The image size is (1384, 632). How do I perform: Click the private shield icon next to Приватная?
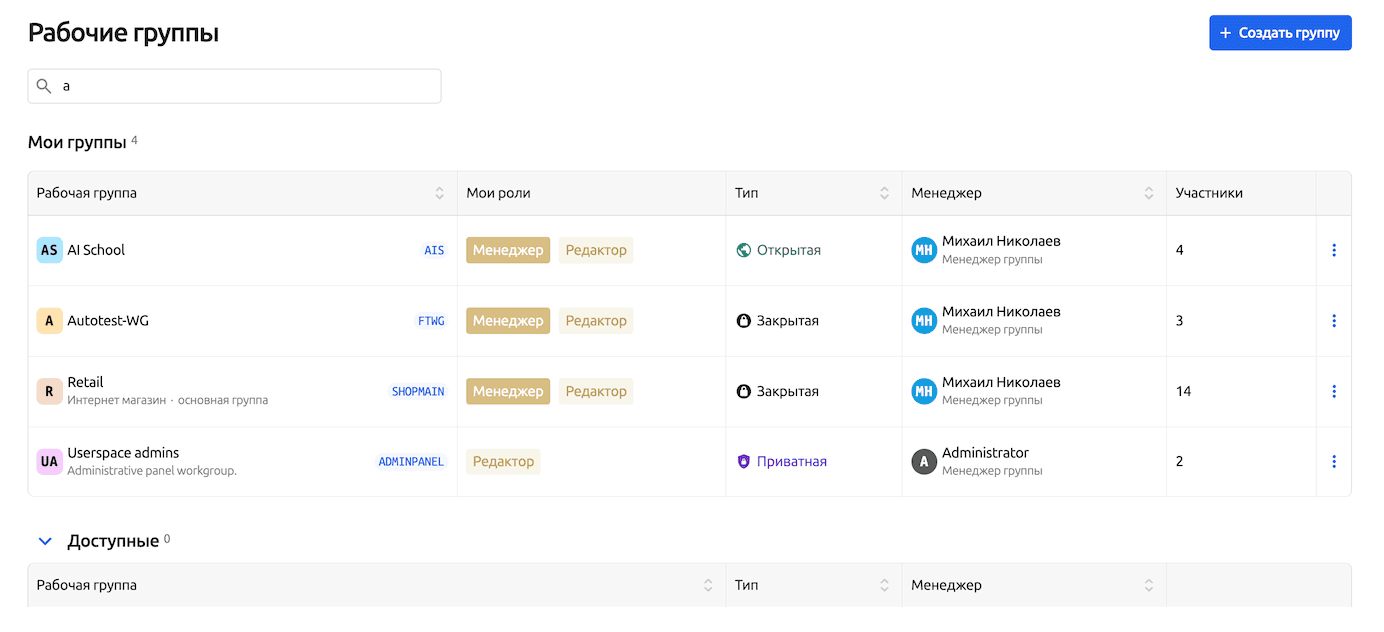(x=743, y=461)
